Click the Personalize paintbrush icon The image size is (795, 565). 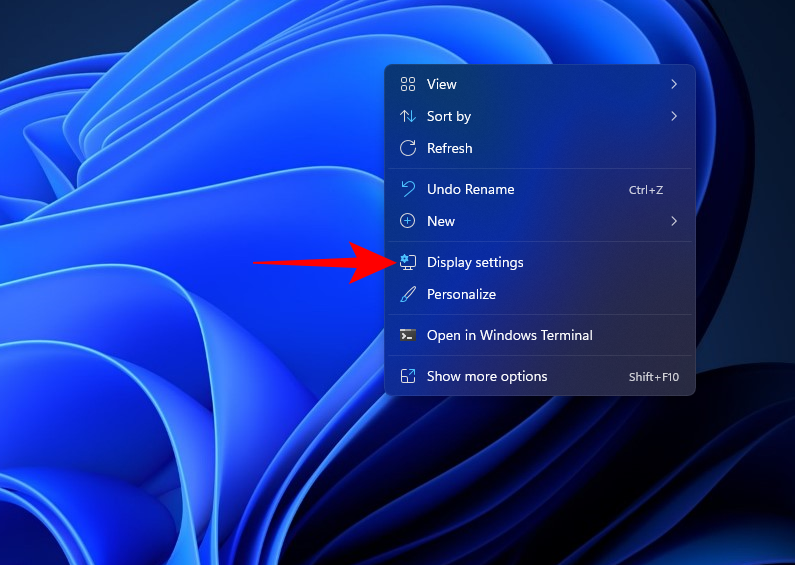coord(407,294)
